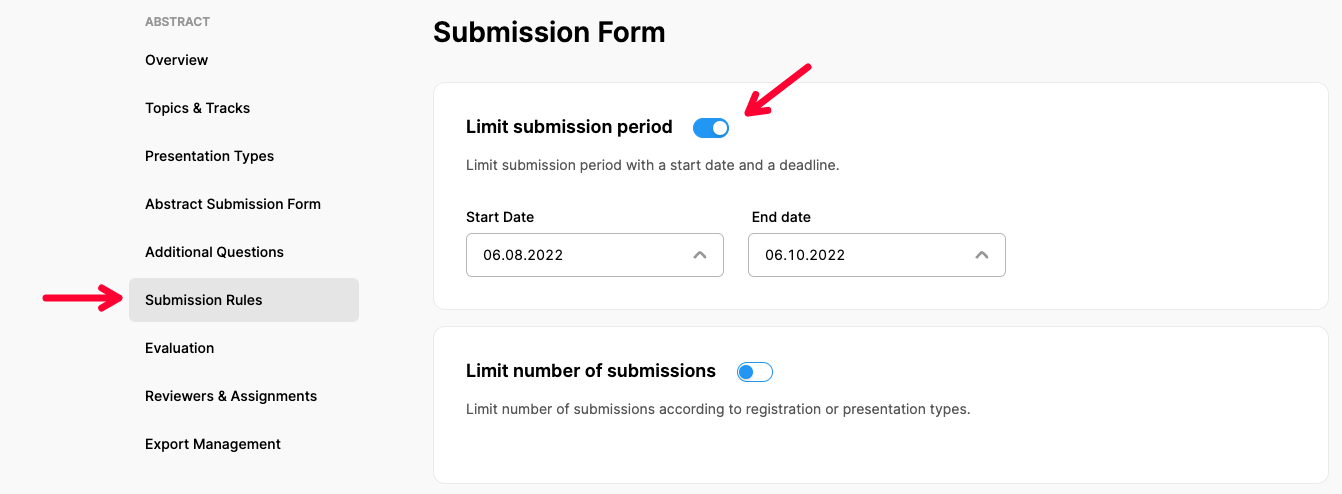Open Abstract Submission Form section
Image resolution: width=1342 pixels, height=494 pixels.
click(x=233, y=204)
